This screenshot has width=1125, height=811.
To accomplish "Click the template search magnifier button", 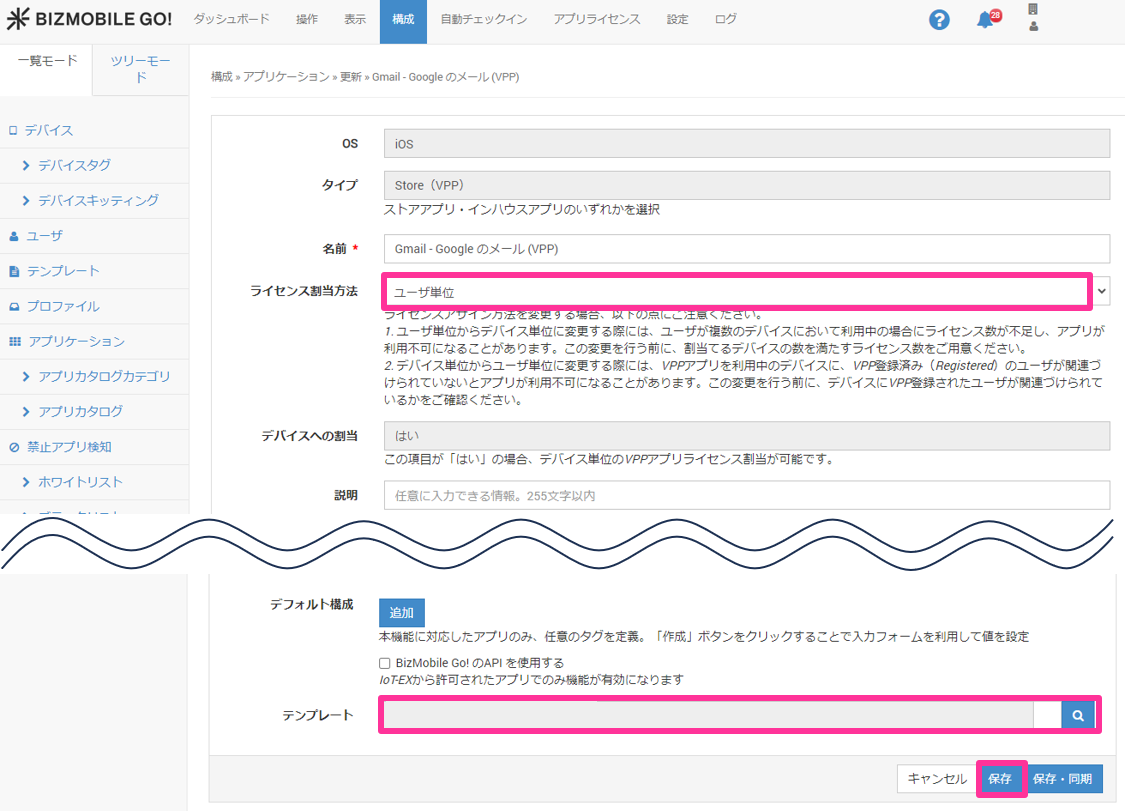I will (1078, 716).
